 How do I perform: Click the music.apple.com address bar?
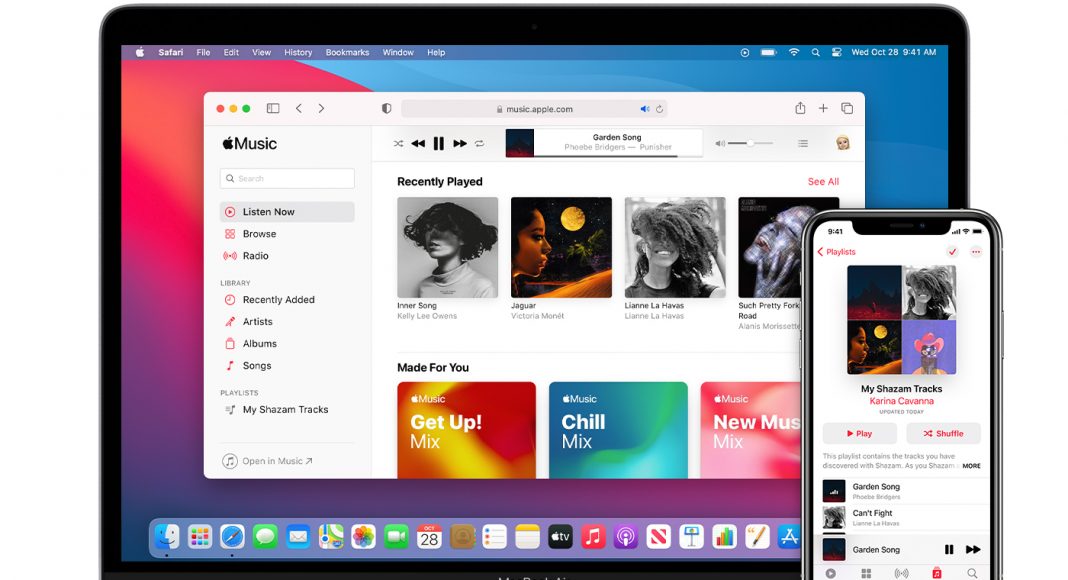pos(534,109)
